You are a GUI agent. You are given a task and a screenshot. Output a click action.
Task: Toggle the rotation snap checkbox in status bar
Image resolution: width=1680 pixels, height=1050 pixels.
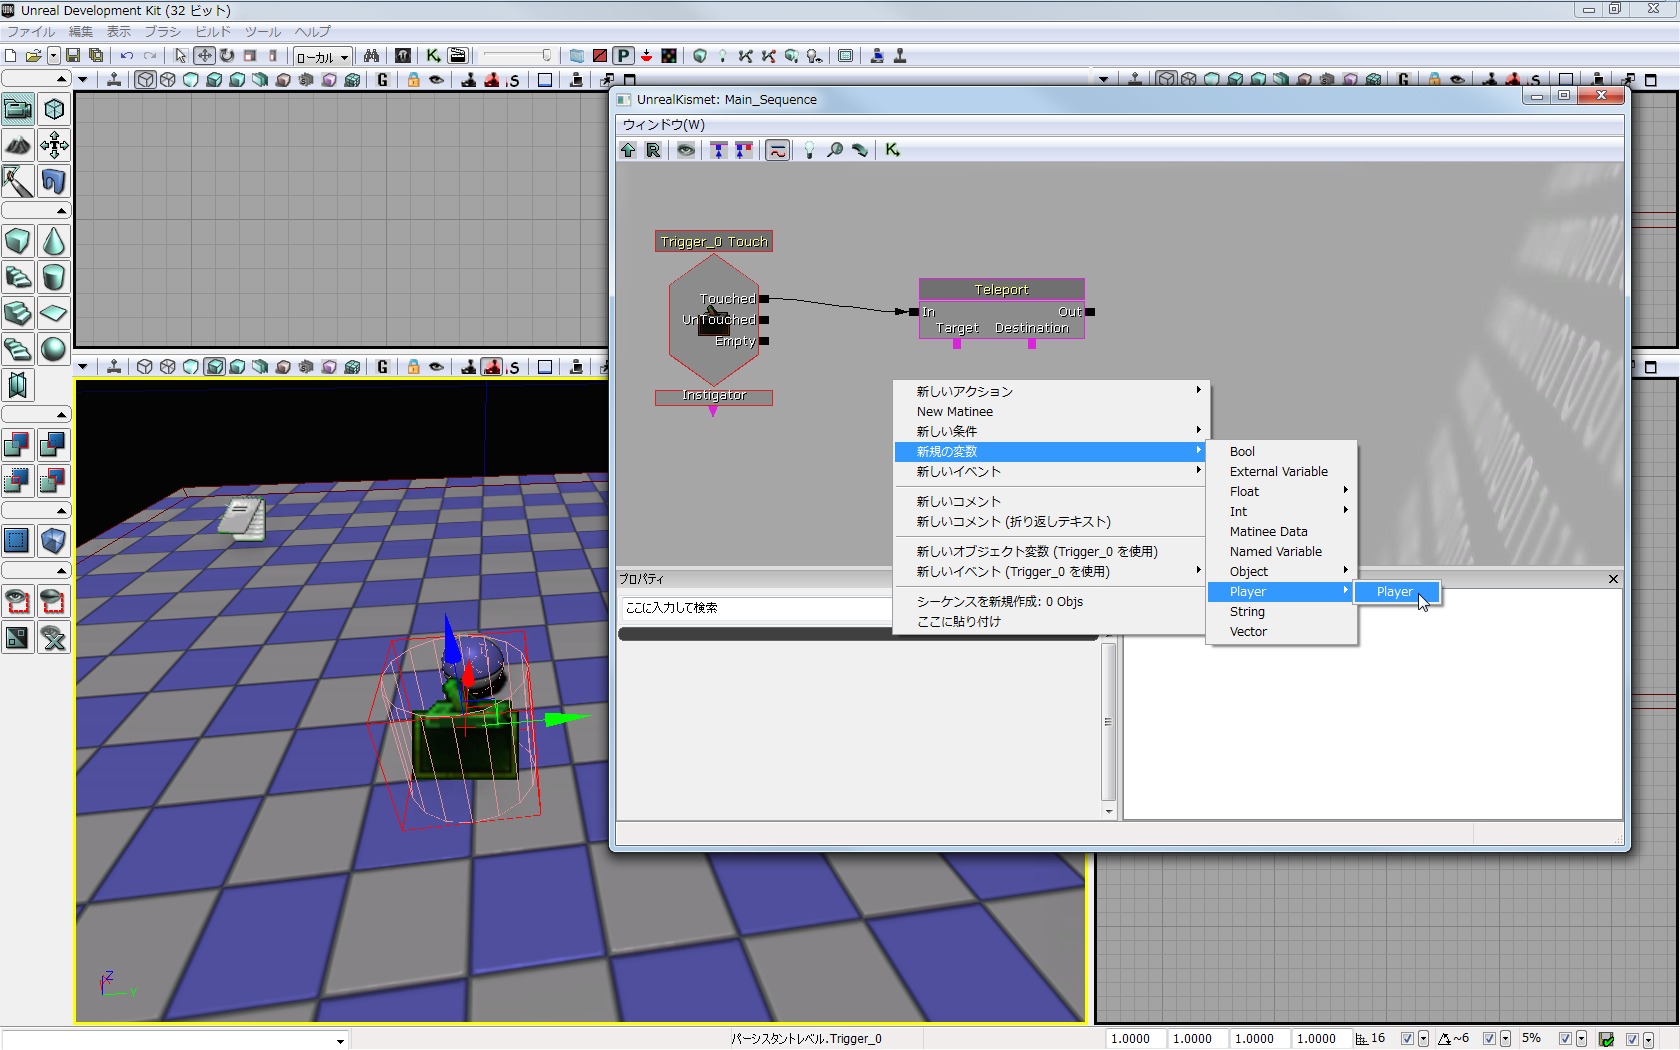[1489, 1039]
